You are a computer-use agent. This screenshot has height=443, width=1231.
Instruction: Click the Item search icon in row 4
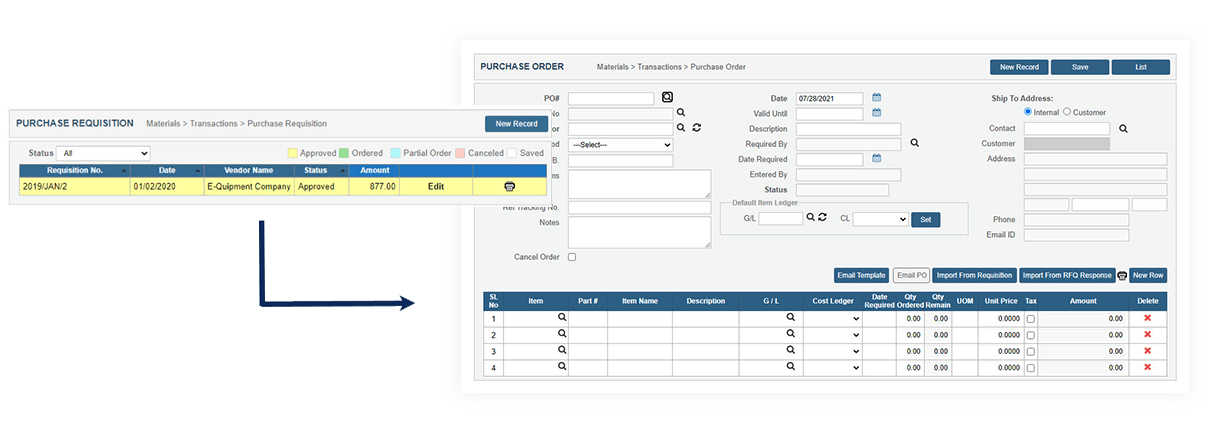point(562,367)
